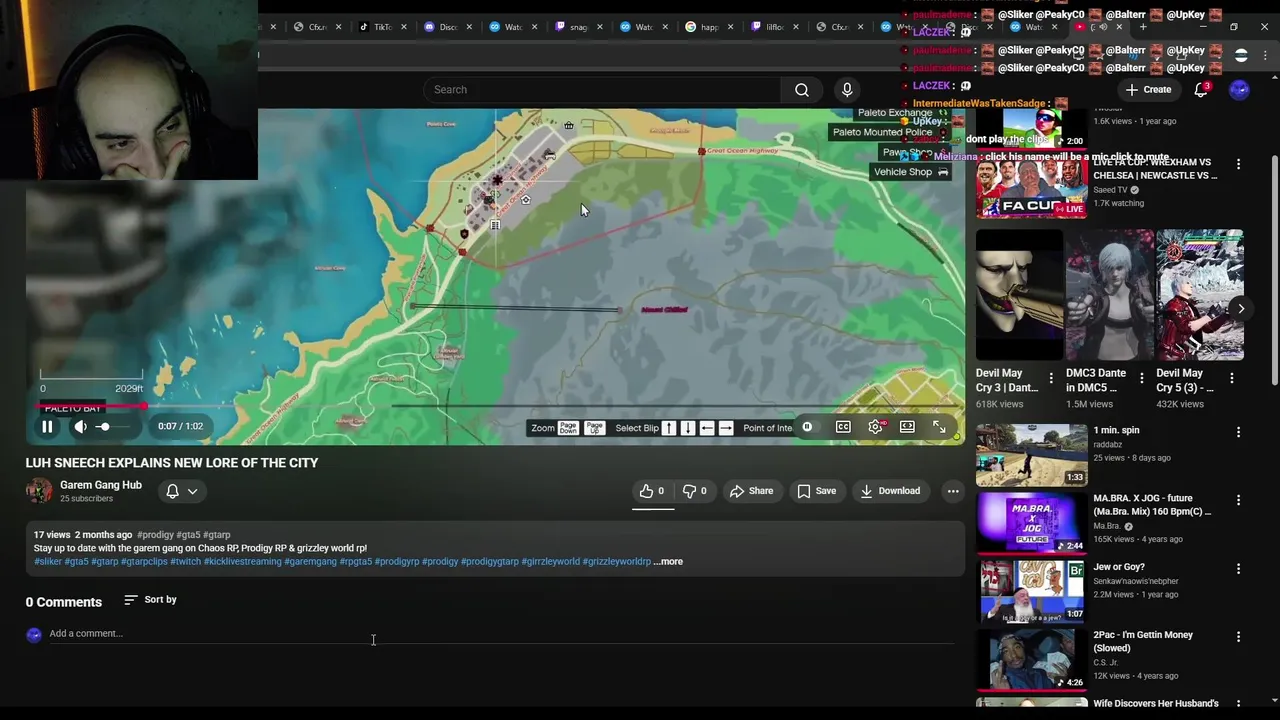Open options for 'Jew or Goy?' video
This screenshot has height=720, width=1280.
(1238, 568)
